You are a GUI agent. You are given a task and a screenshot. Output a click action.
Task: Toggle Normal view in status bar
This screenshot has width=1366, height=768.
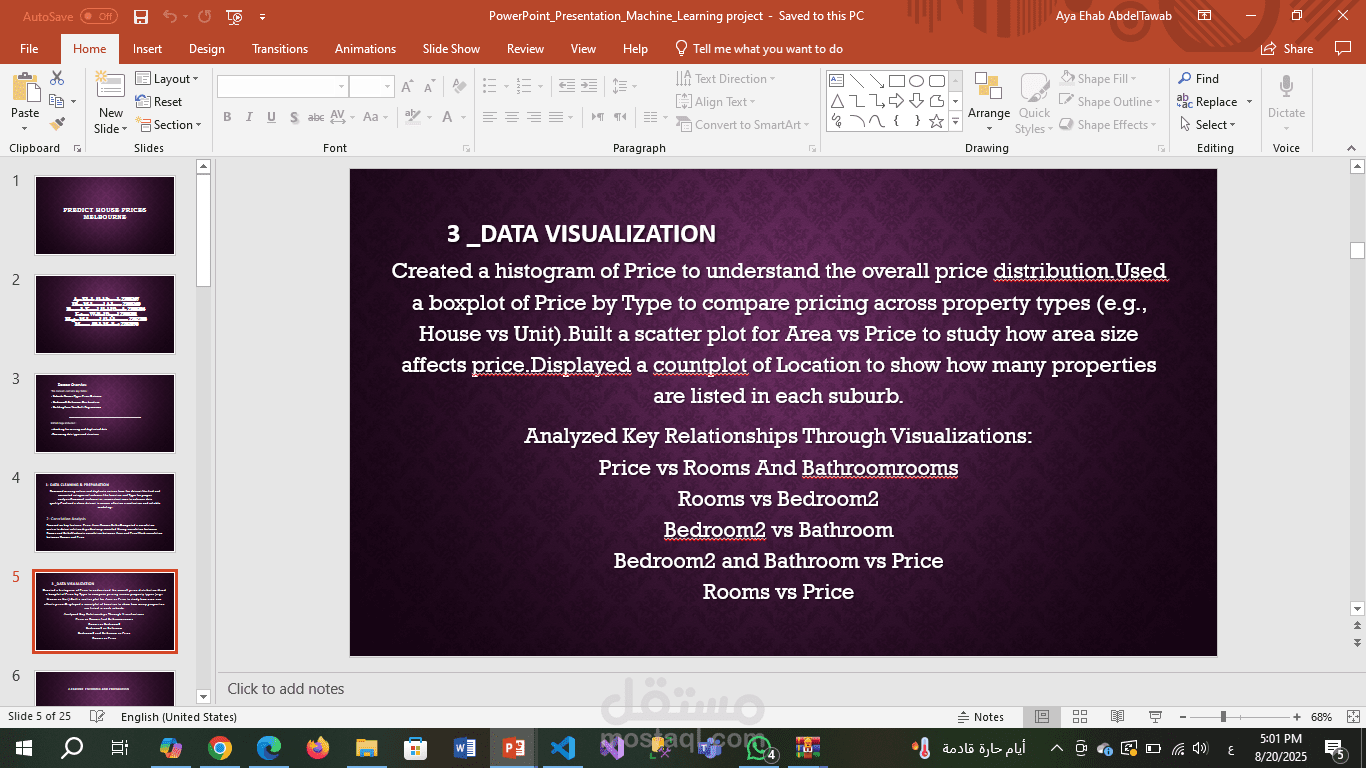1041,717
